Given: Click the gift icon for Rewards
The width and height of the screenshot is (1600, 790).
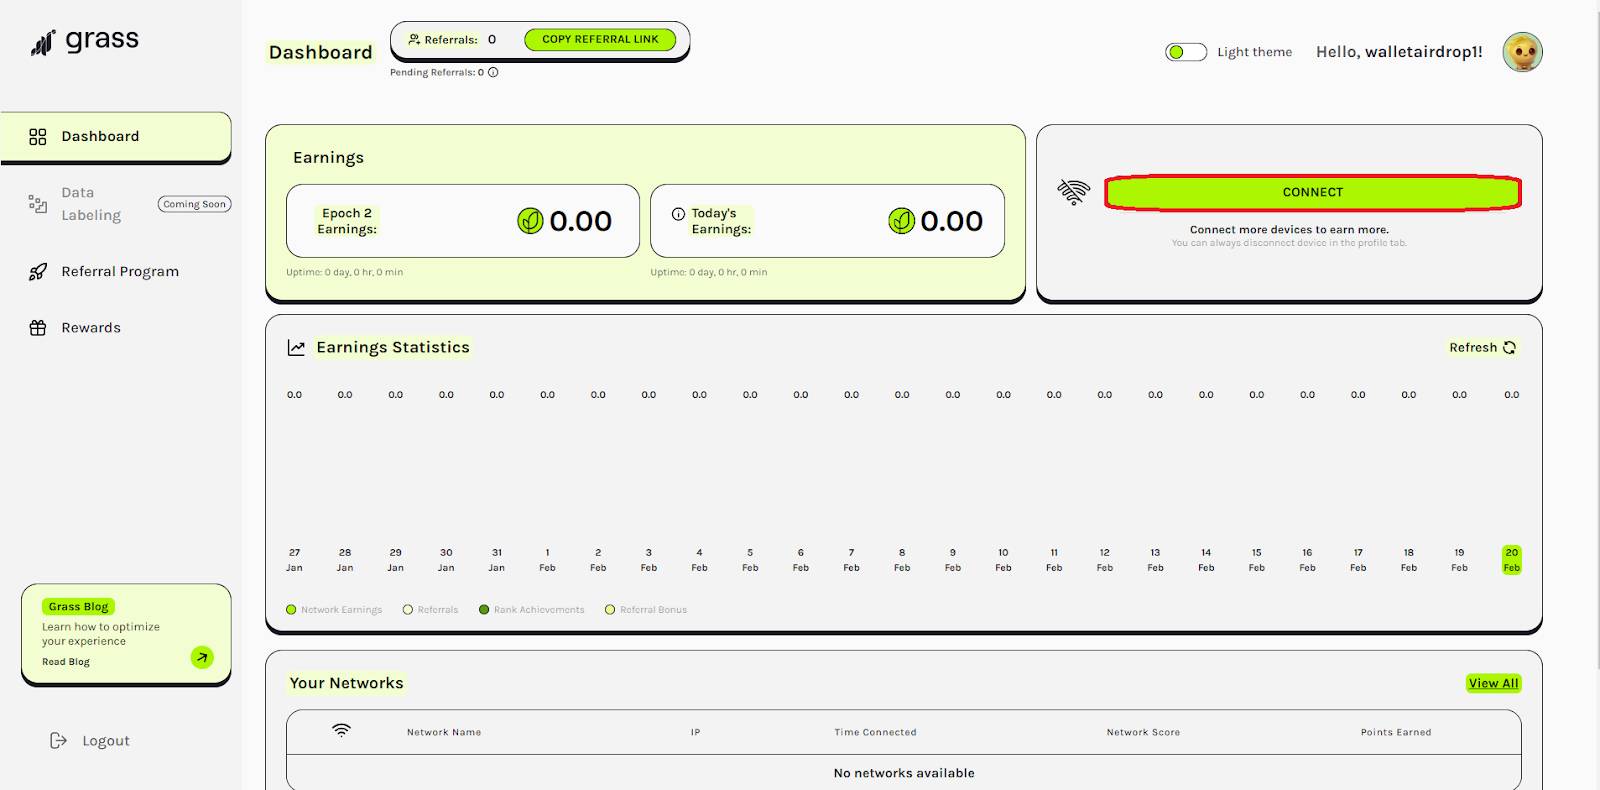Looking at the screenshot, I should click(x=38, y=328).
